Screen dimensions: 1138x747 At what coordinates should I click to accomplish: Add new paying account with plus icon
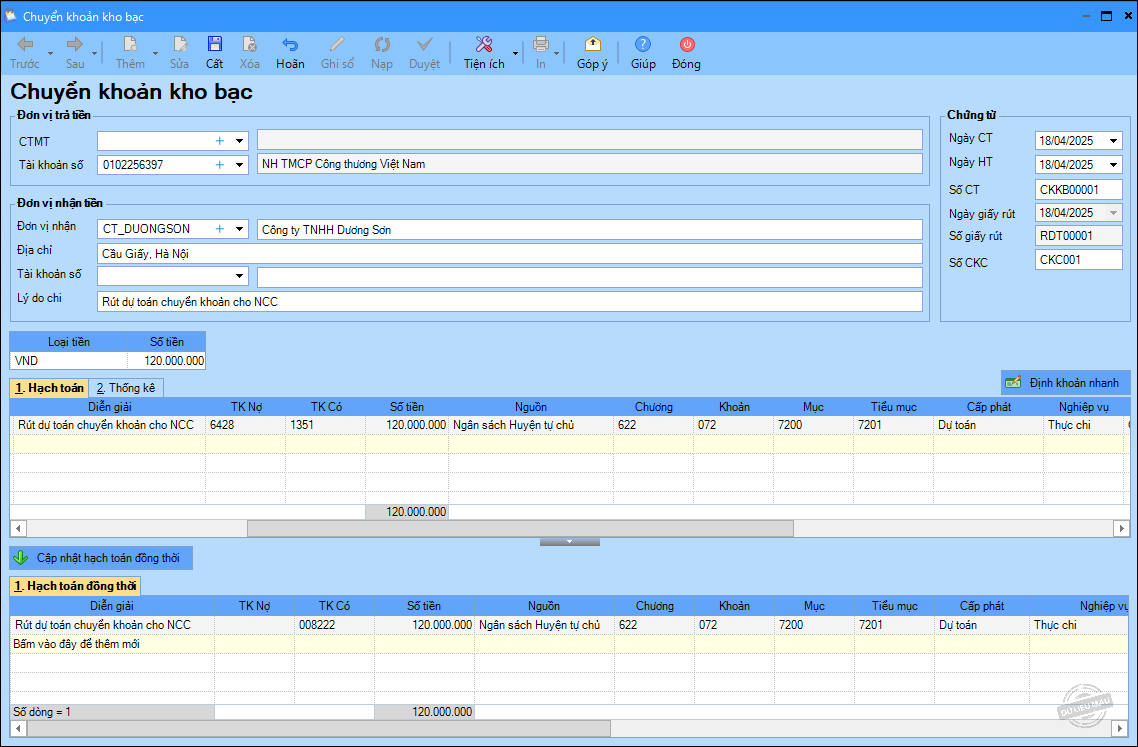(x=220, y=165)
